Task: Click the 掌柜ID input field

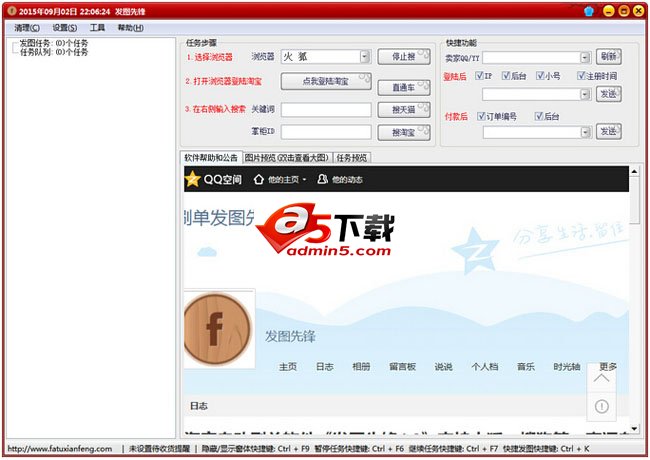Action: [326, 132]
